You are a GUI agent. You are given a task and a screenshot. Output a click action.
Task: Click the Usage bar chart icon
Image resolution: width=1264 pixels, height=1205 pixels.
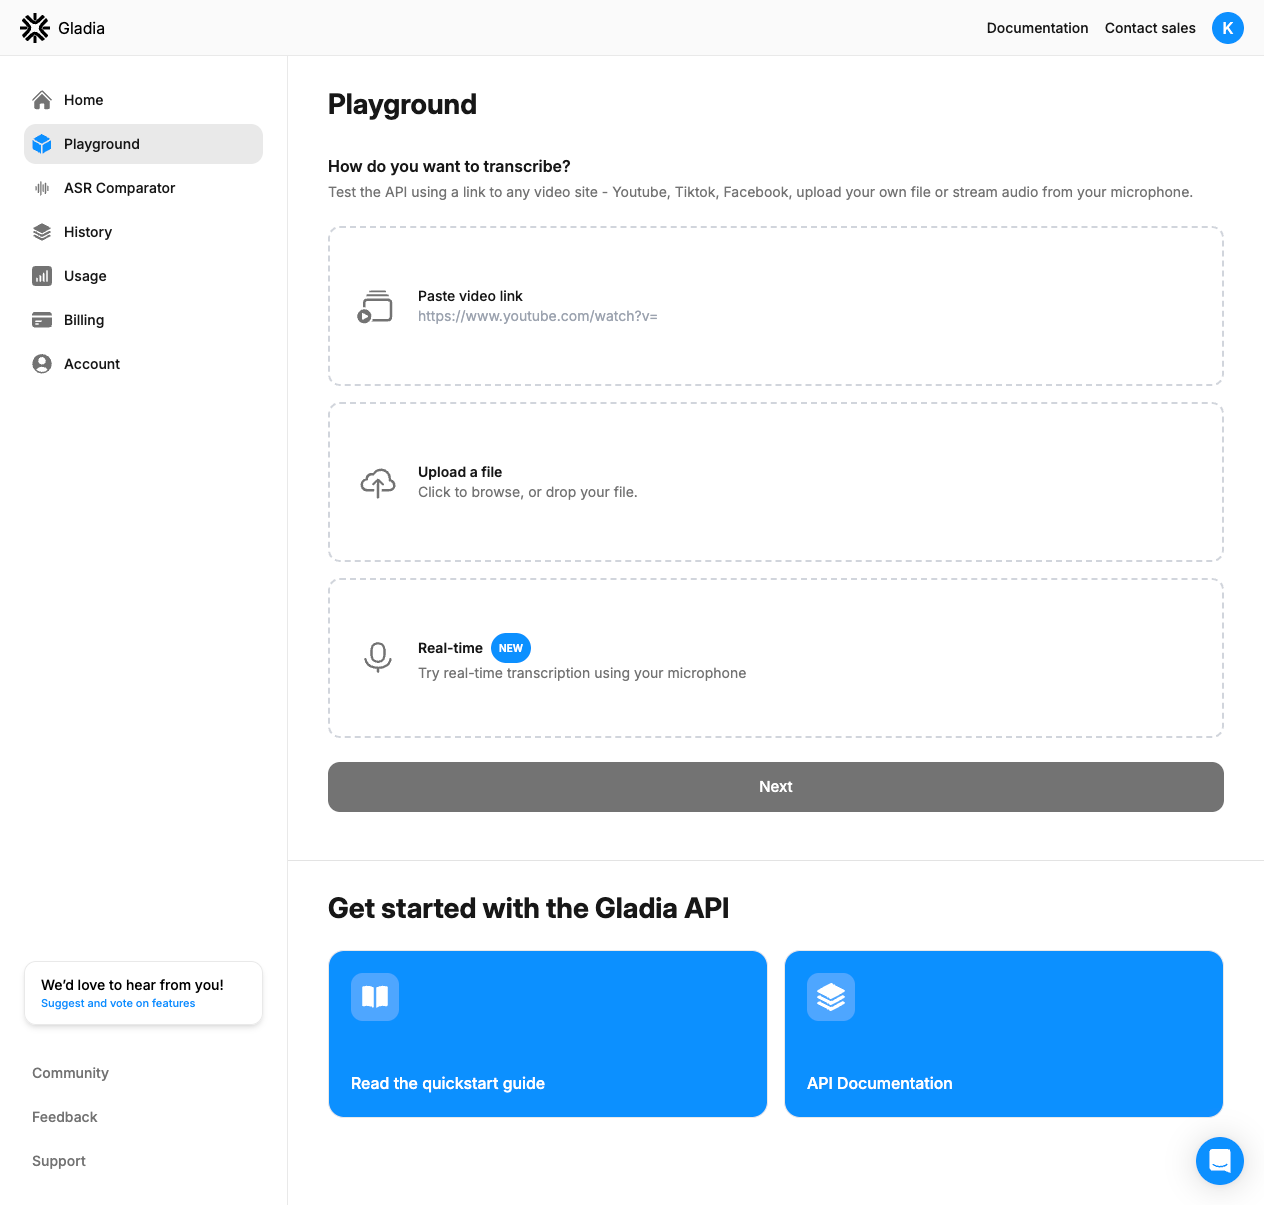(42, 276)
